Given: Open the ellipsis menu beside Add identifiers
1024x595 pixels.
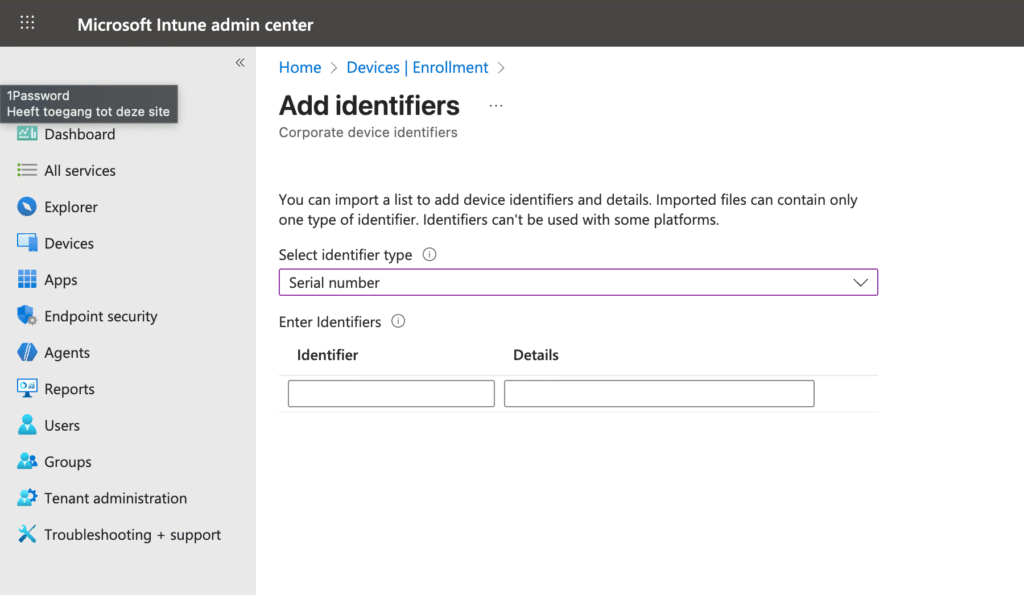Looking at the screenshot, I should (x=496, y=104).
